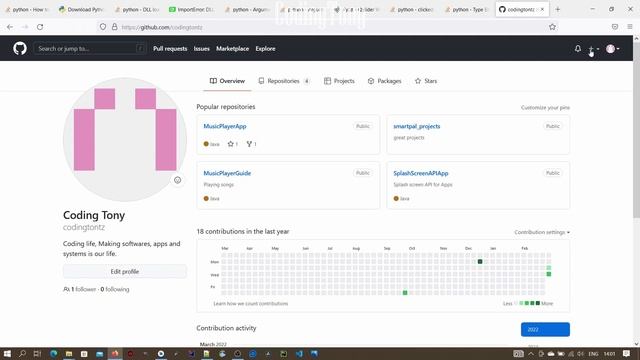Open Firefox from the taskbar
Image resolution: width=640 pixels, height=360 pixels.
[115, 353]
